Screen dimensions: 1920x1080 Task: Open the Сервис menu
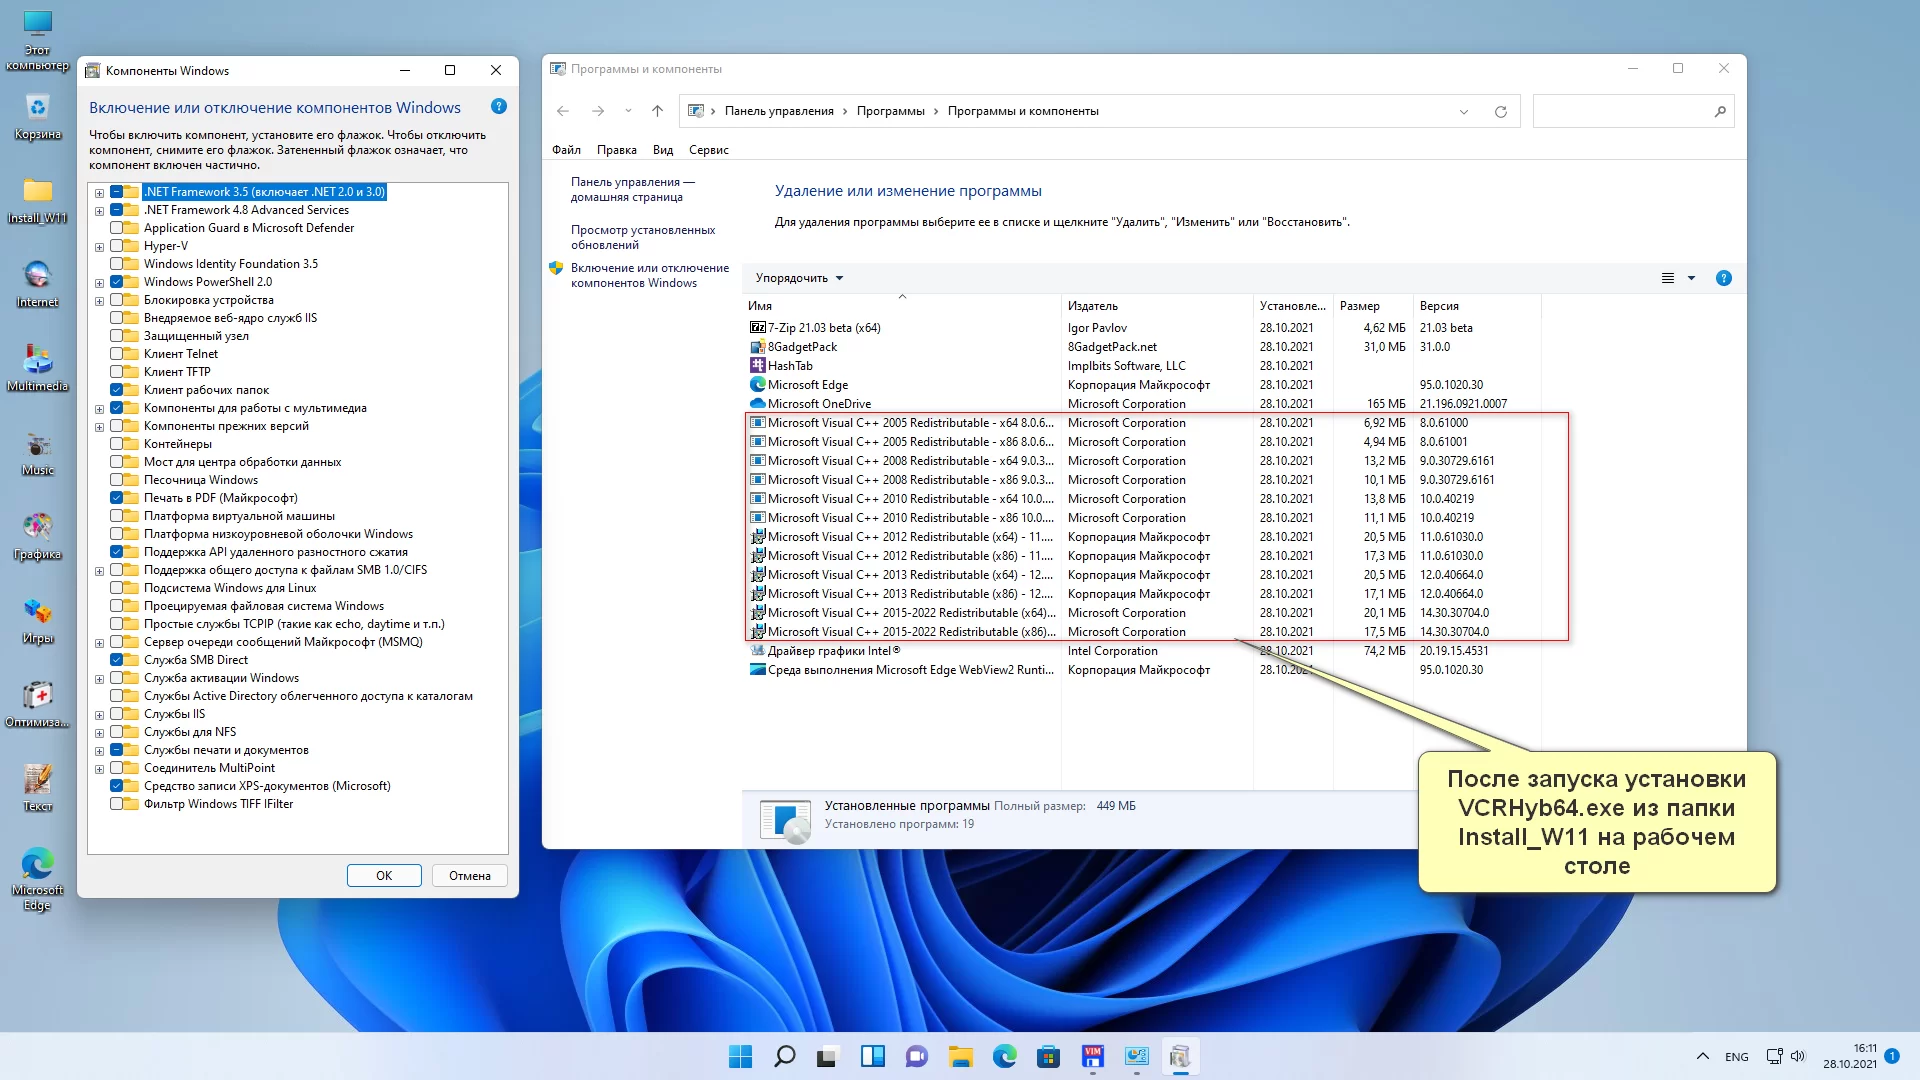[708, 150]
